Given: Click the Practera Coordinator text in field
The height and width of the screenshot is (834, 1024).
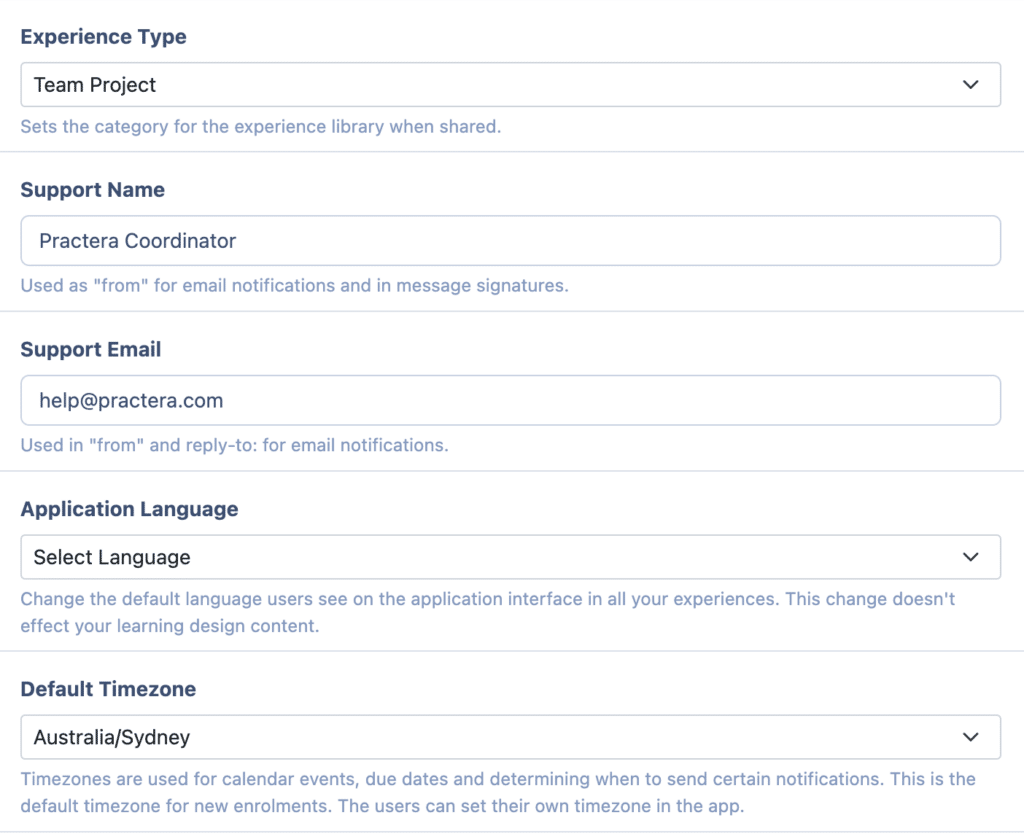Looking at the screenshot, I should click(x=137, y=241).
